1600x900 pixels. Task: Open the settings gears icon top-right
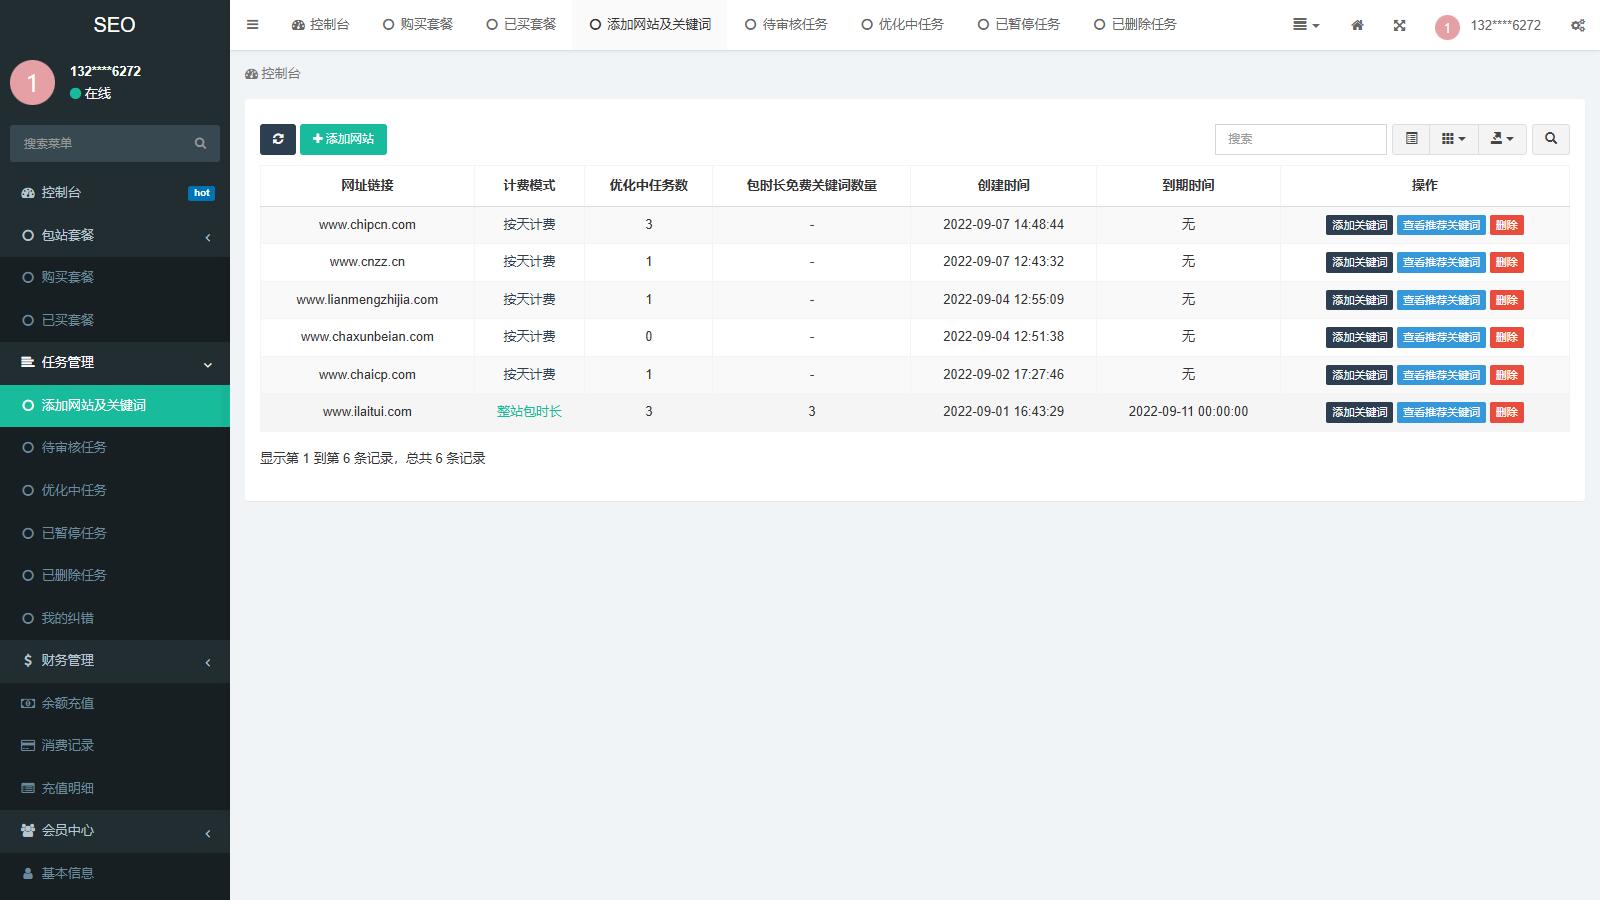pyautogui.click(x=1577, y=25)
